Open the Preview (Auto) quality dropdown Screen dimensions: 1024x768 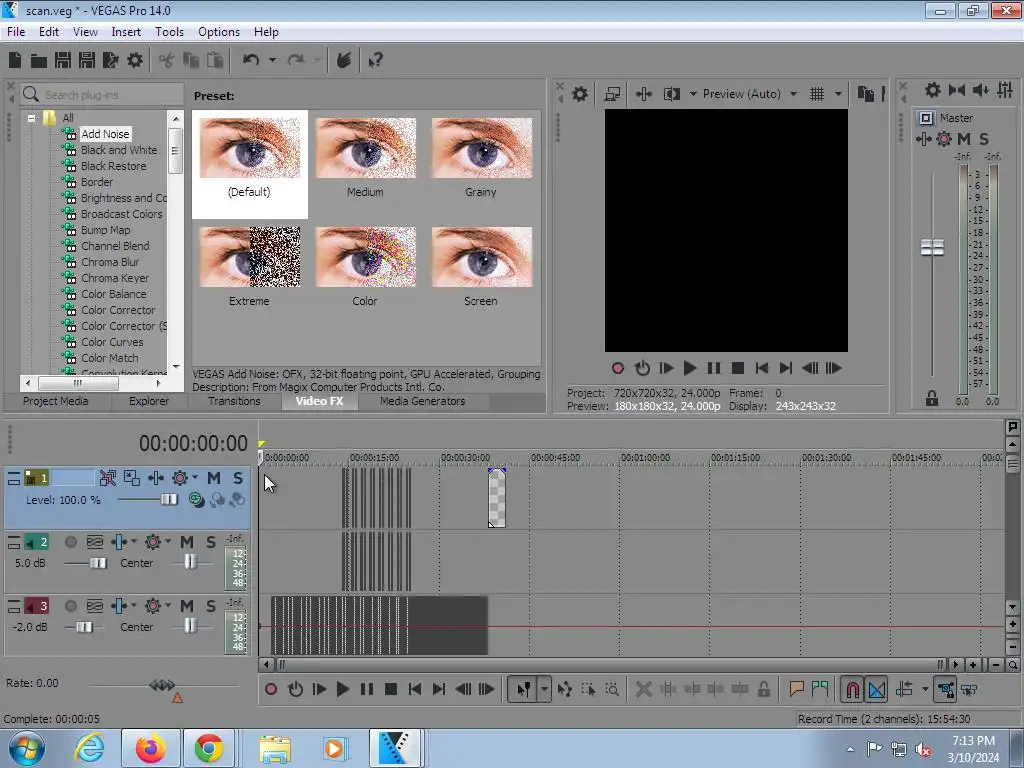793,94
